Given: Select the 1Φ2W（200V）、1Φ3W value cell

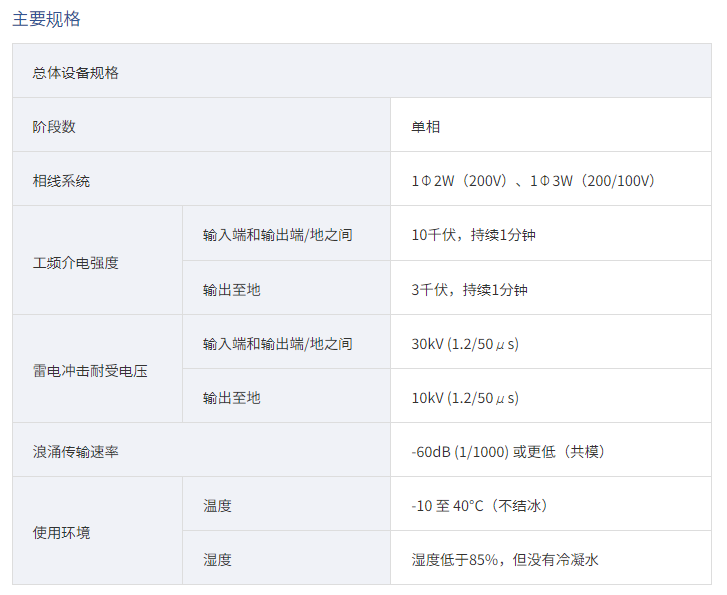Looking at the screenshot, I should coord(533,181).
